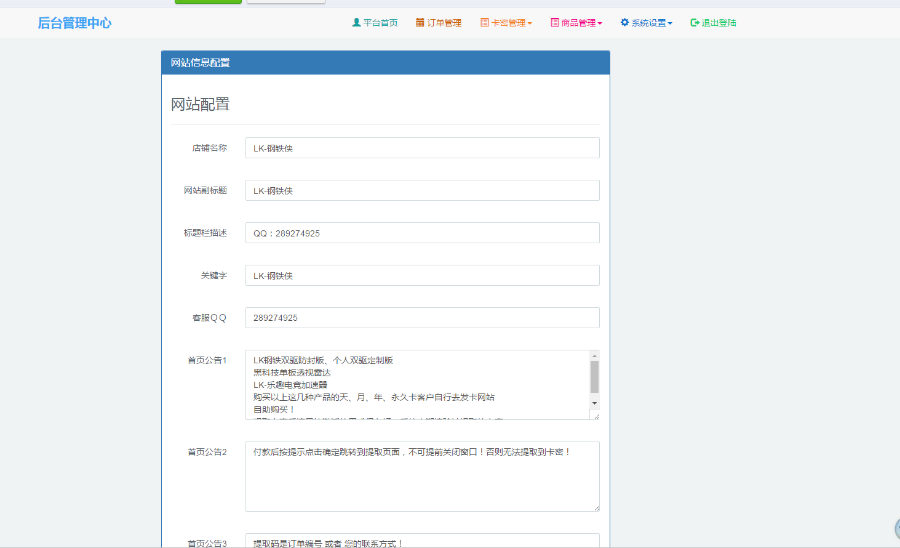Click the 客服QQ input field
This screenshot has height=548, width=900.
(x=422, y=317)
